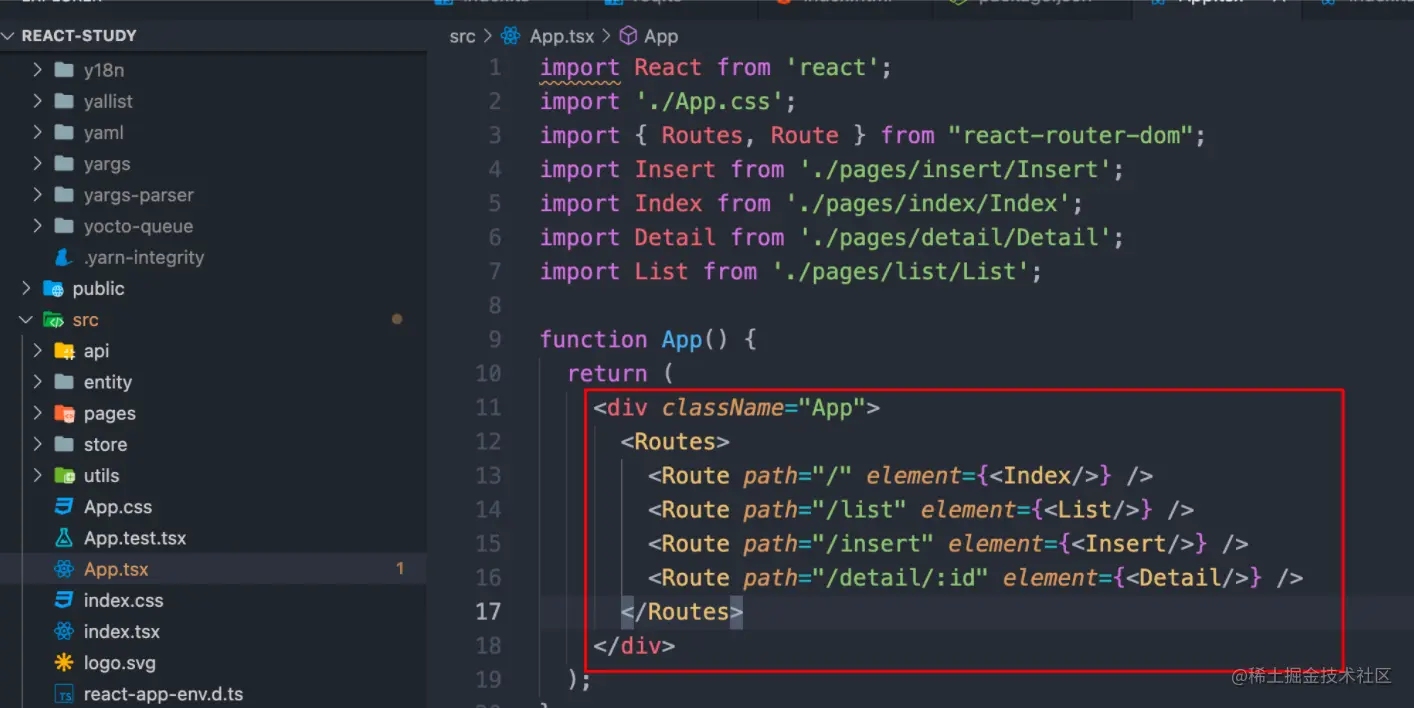The height and width of the screenshot is (708, 1414).
Task: Click the react-app-env.d.ts TS icon
Action: [64, 694]
